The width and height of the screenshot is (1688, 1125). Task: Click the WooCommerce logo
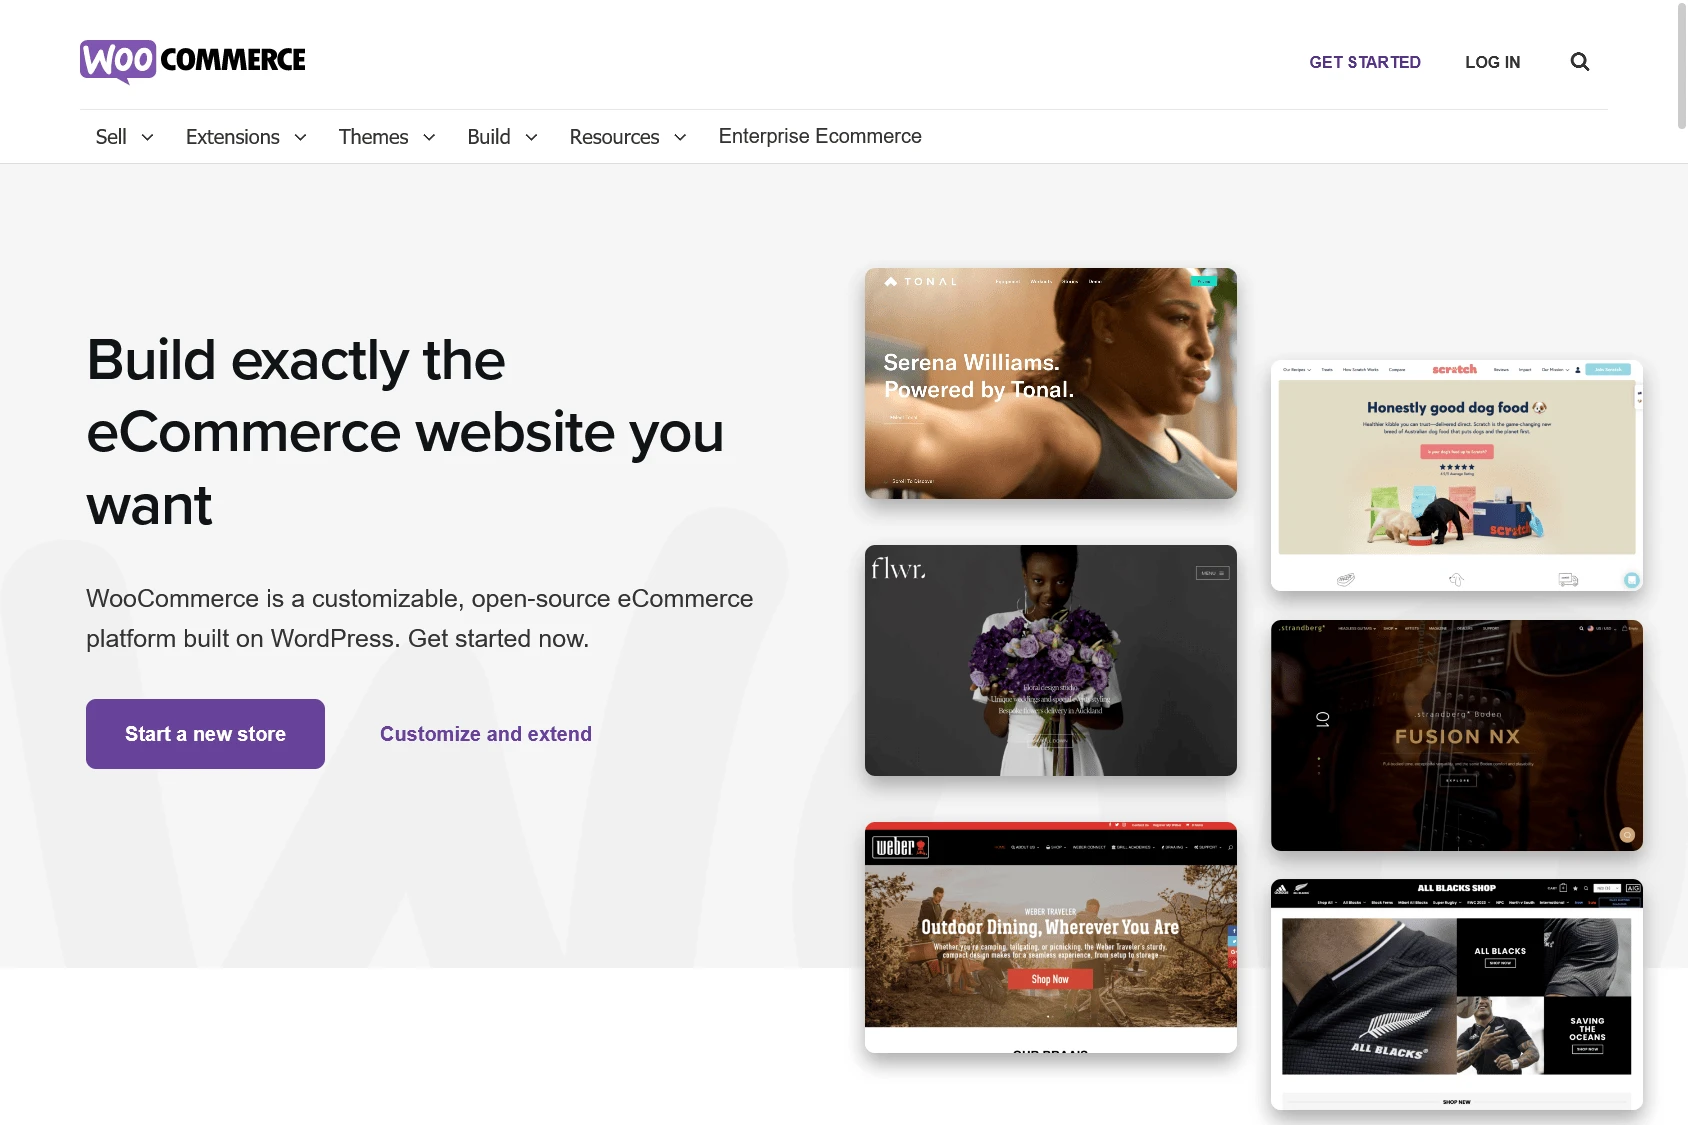point(193,61)
